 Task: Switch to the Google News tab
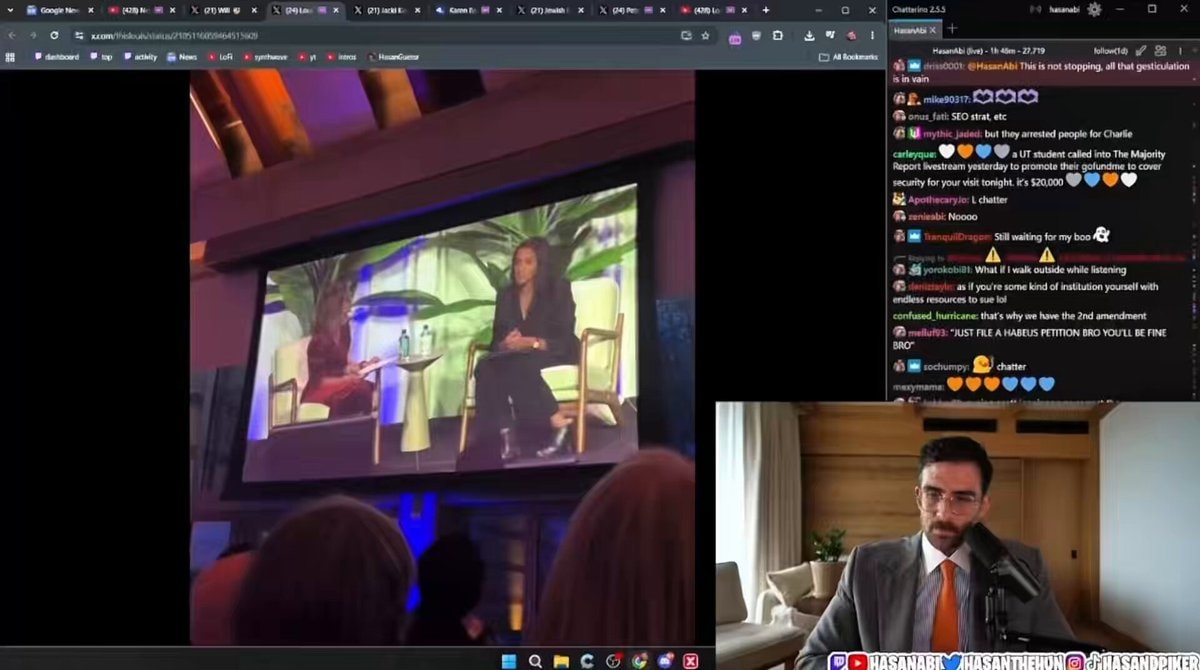[x=58, y=10]
